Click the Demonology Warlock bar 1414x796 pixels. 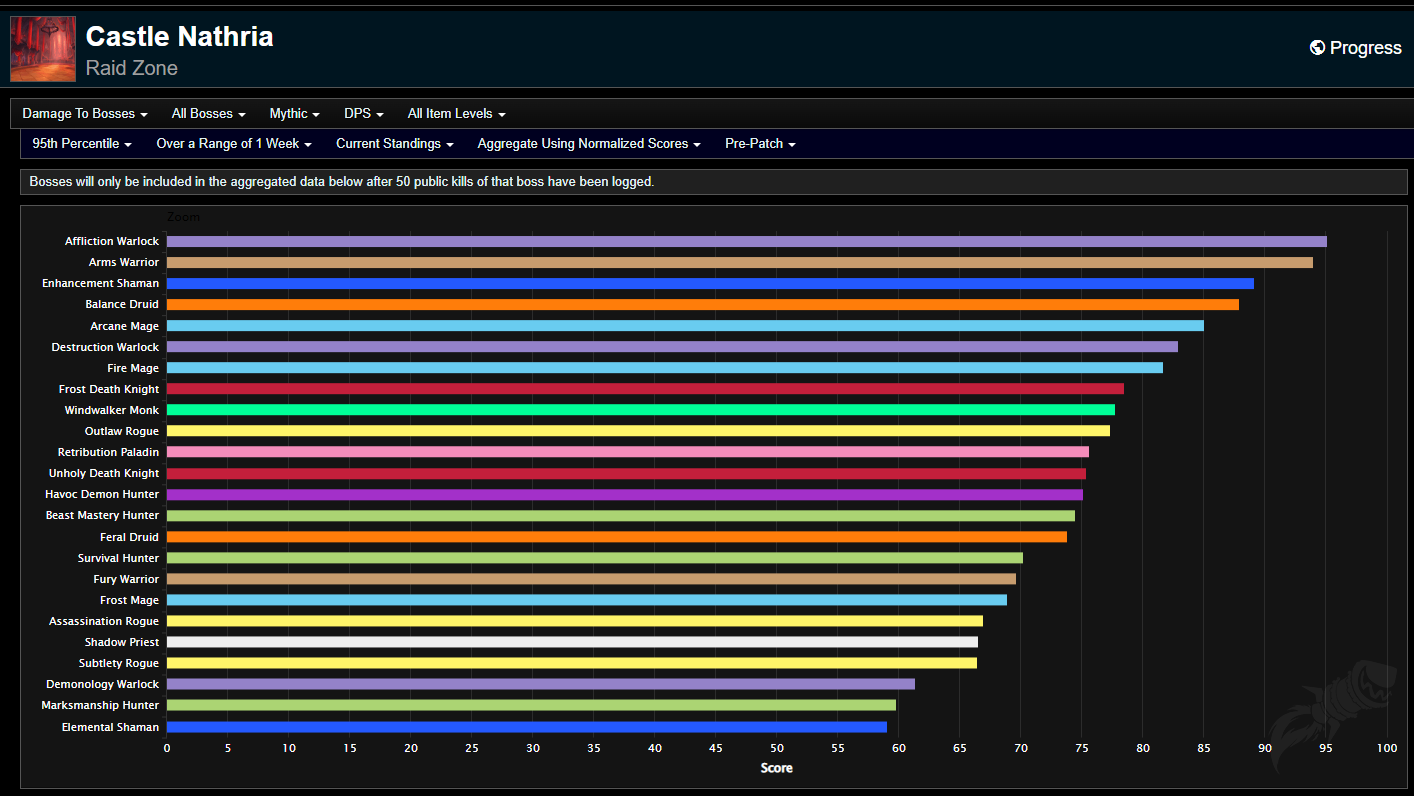tap(541, 684)
